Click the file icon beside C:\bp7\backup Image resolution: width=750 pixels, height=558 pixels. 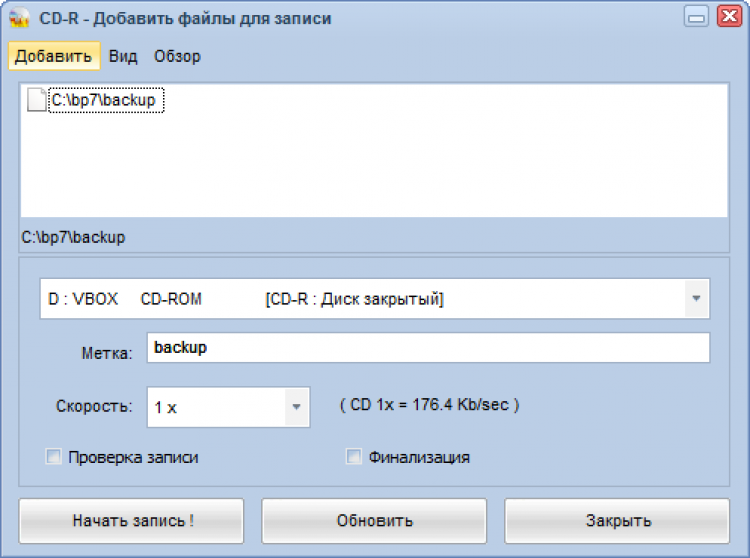(36, 101)
